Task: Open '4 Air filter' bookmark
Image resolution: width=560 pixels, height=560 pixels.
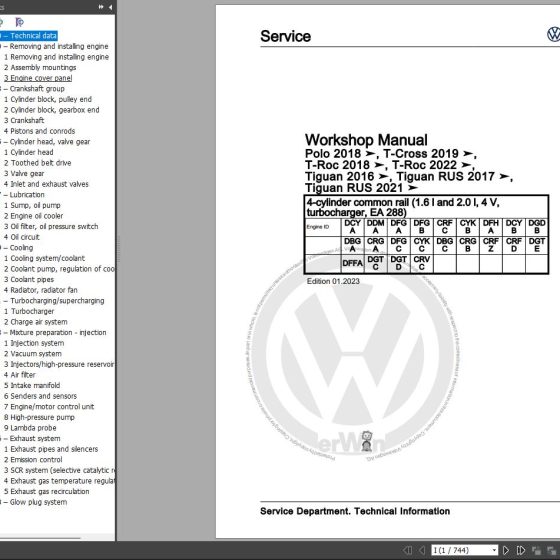Action: click(20, 375)
